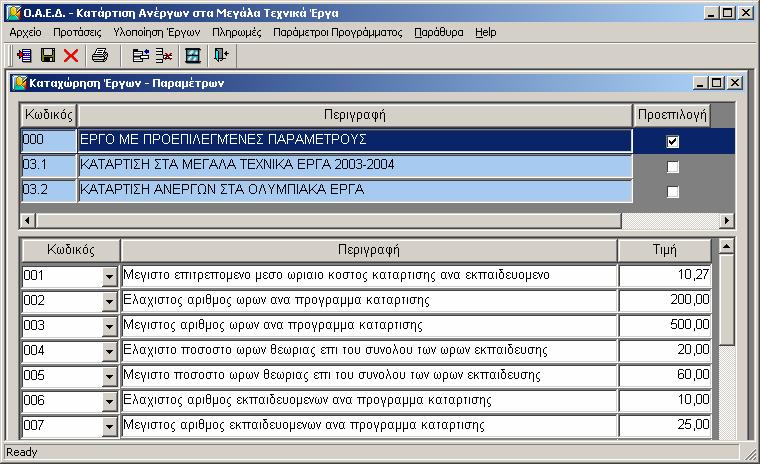Click the value field 25,00
This screenshot has width=760, height=464.
click(665, 425)
